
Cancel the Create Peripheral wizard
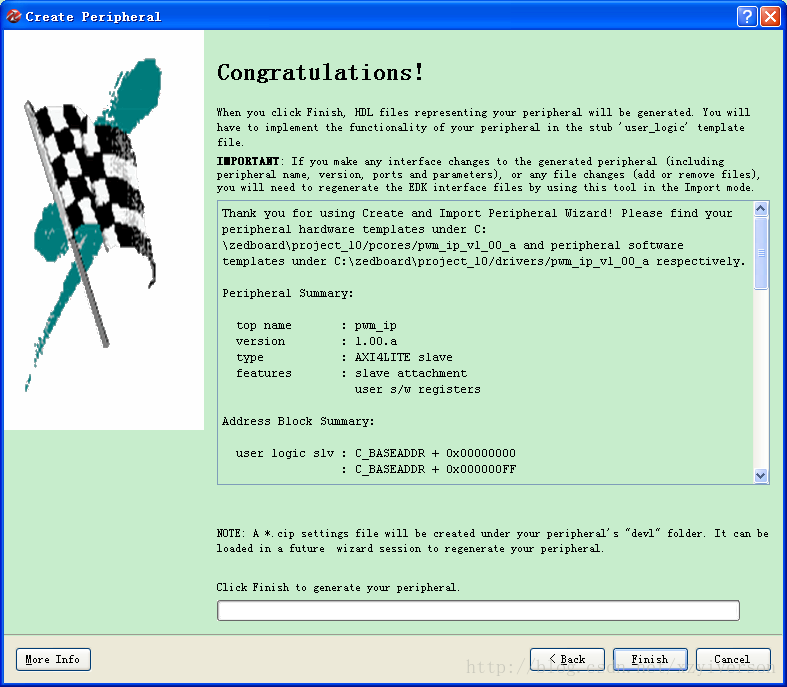(x=733, y=659)
